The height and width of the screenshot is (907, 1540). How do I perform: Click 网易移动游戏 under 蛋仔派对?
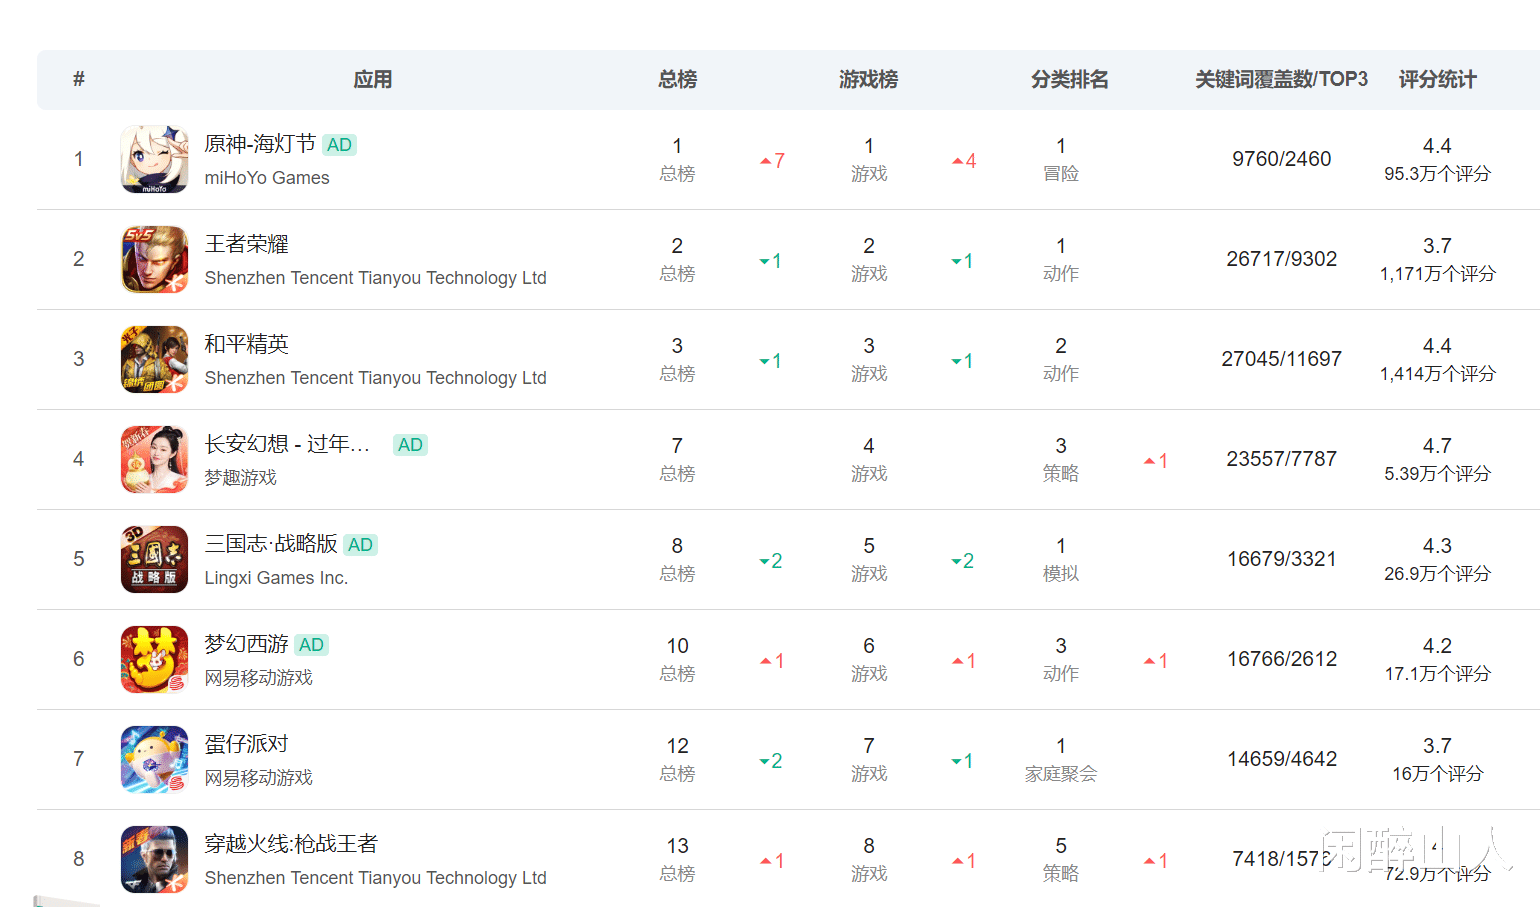tap(258, 778)
